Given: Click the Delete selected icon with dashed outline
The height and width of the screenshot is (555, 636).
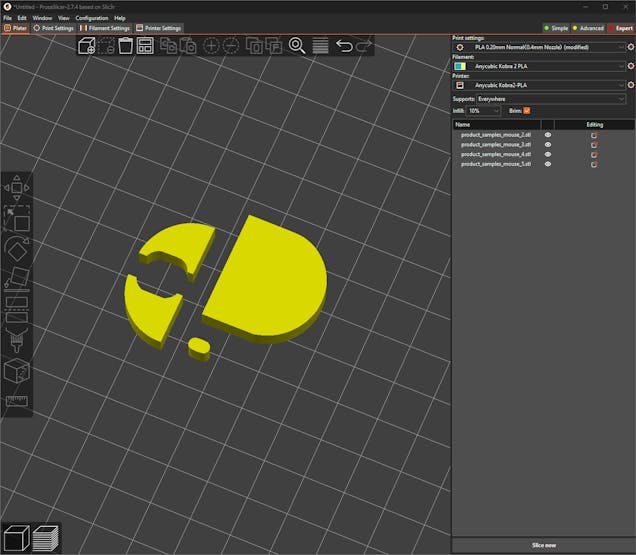Looking at the screenshot, I should click(106, 45).
